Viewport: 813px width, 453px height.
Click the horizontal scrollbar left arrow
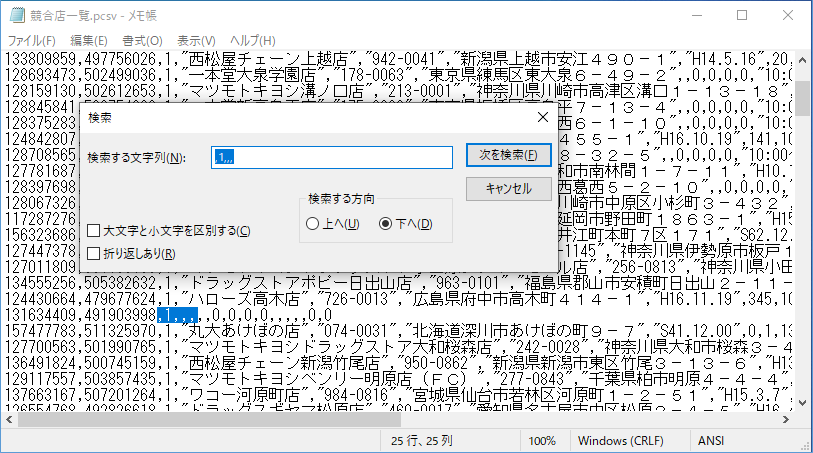(9, 419)
